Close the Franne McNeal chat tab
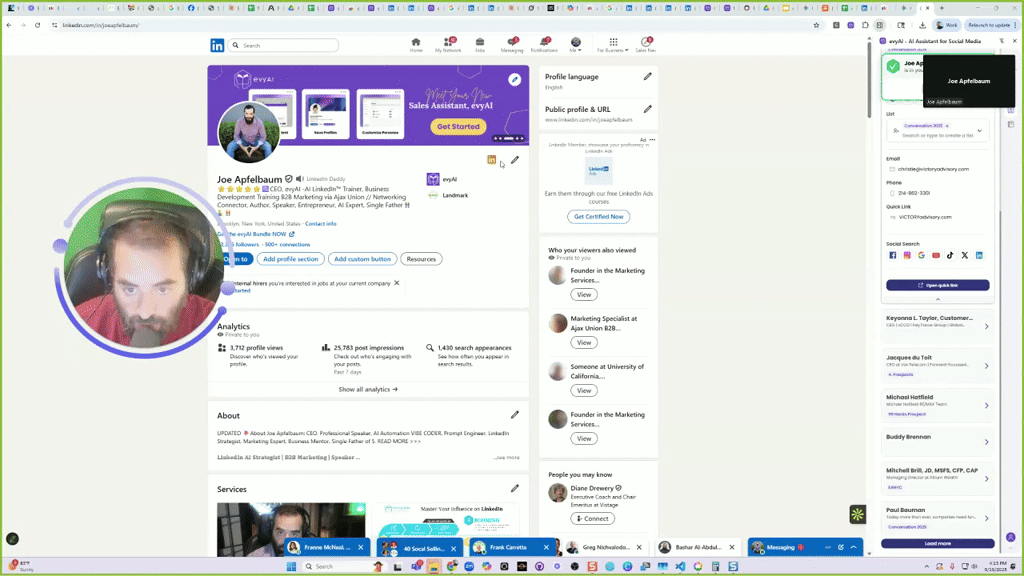Image resolution: width=1024 pixels, height=576 pixels. point(360,547)
